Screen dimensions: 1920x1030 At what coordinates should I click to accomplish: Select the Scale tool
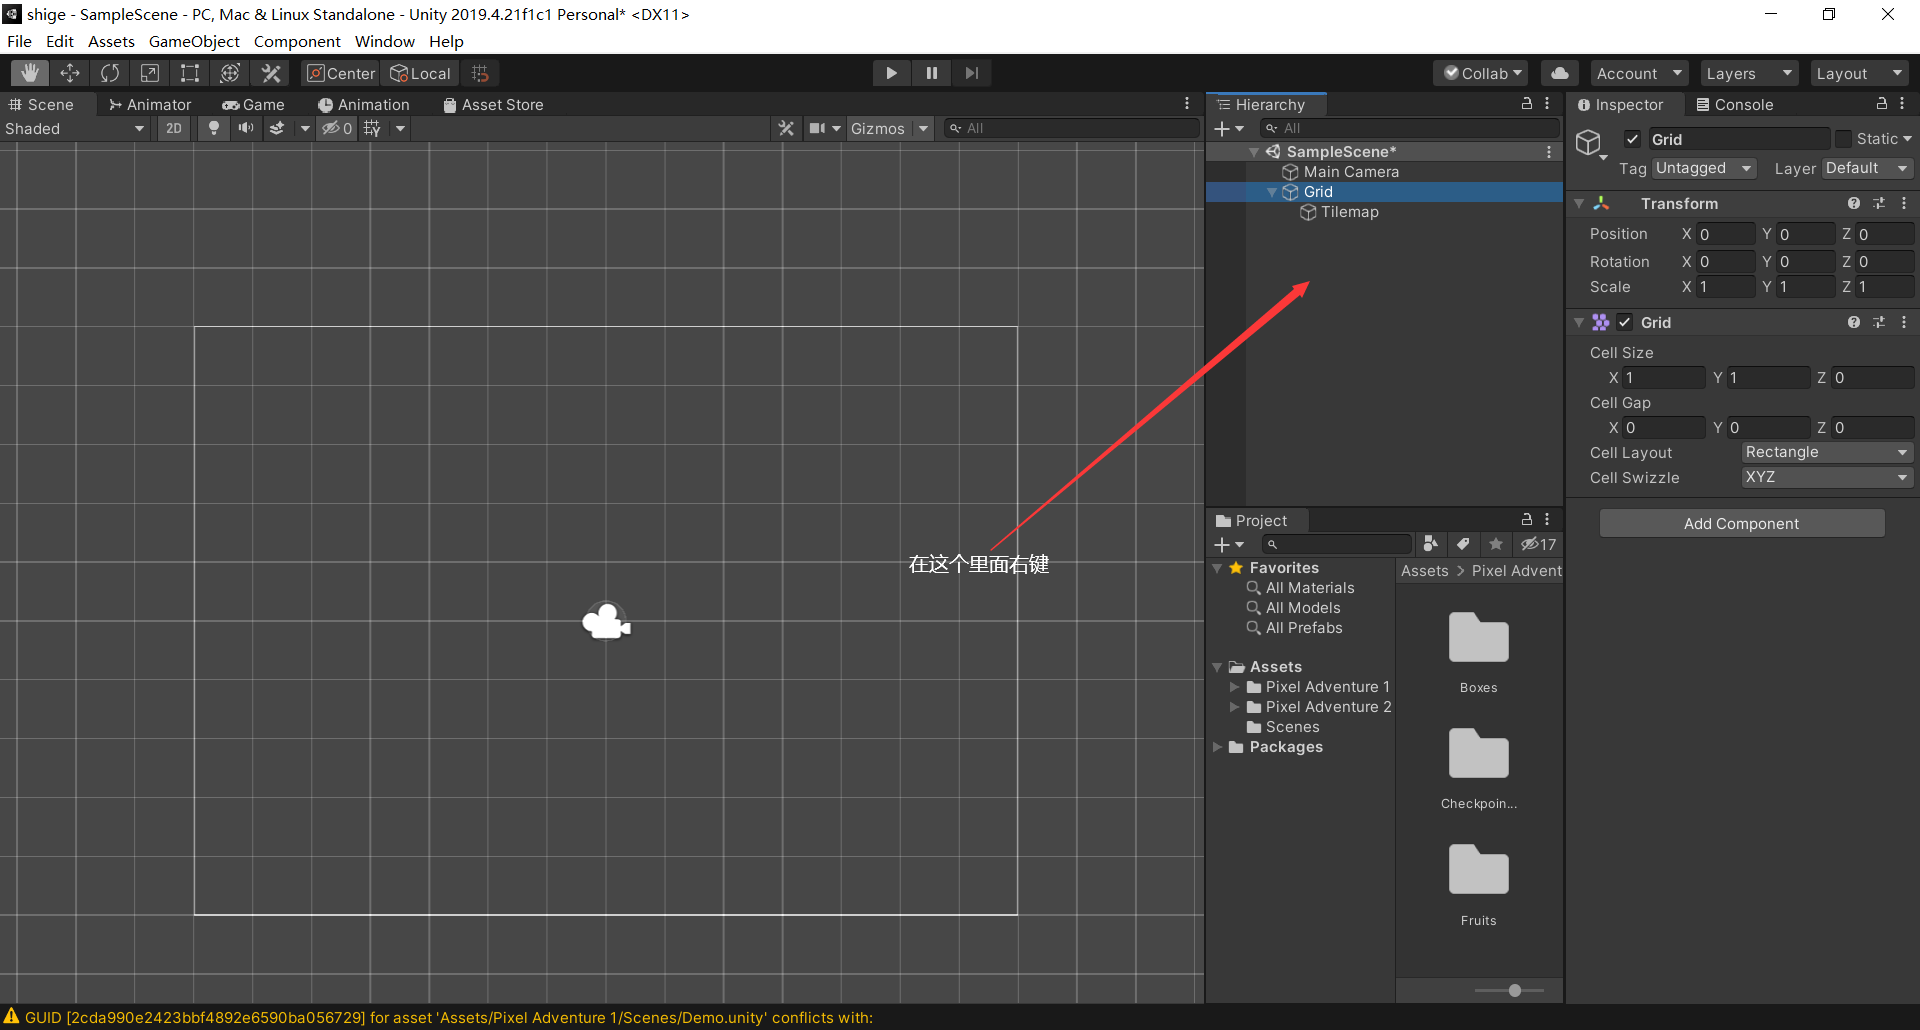[150, 73]
